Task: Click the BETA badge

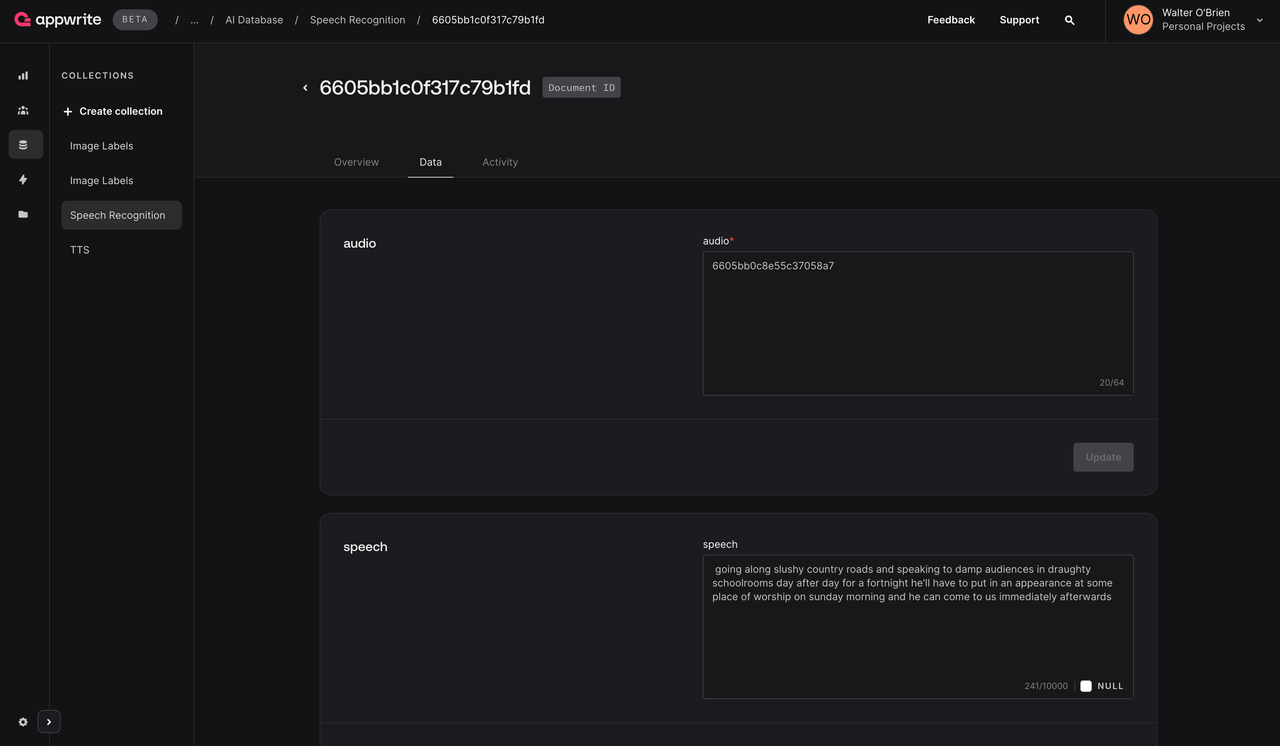Action: (135, 20)
